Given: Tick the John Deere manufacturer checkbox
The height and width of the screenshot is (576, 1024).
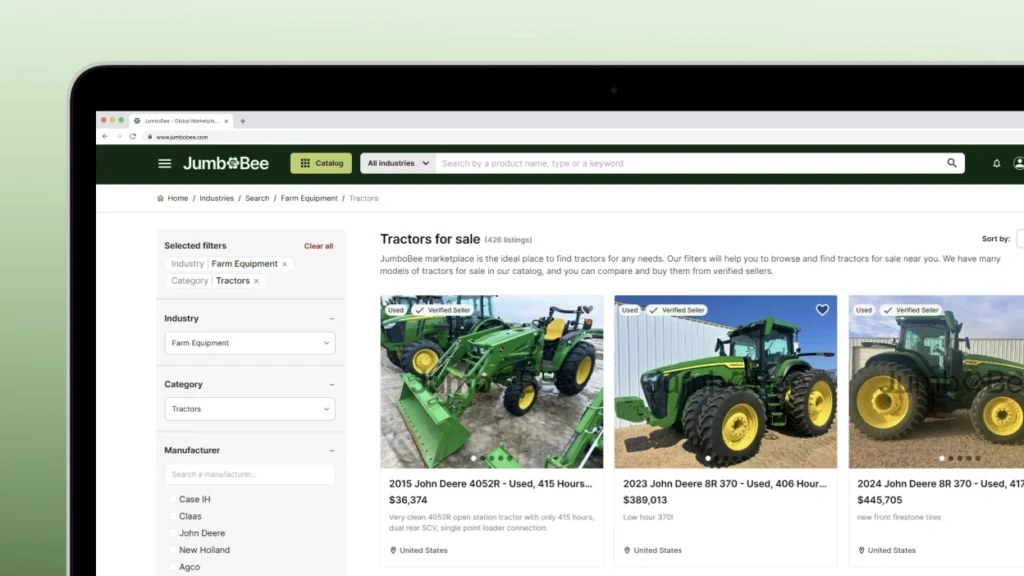Looking at the screenshot, I should pos(172,534).
